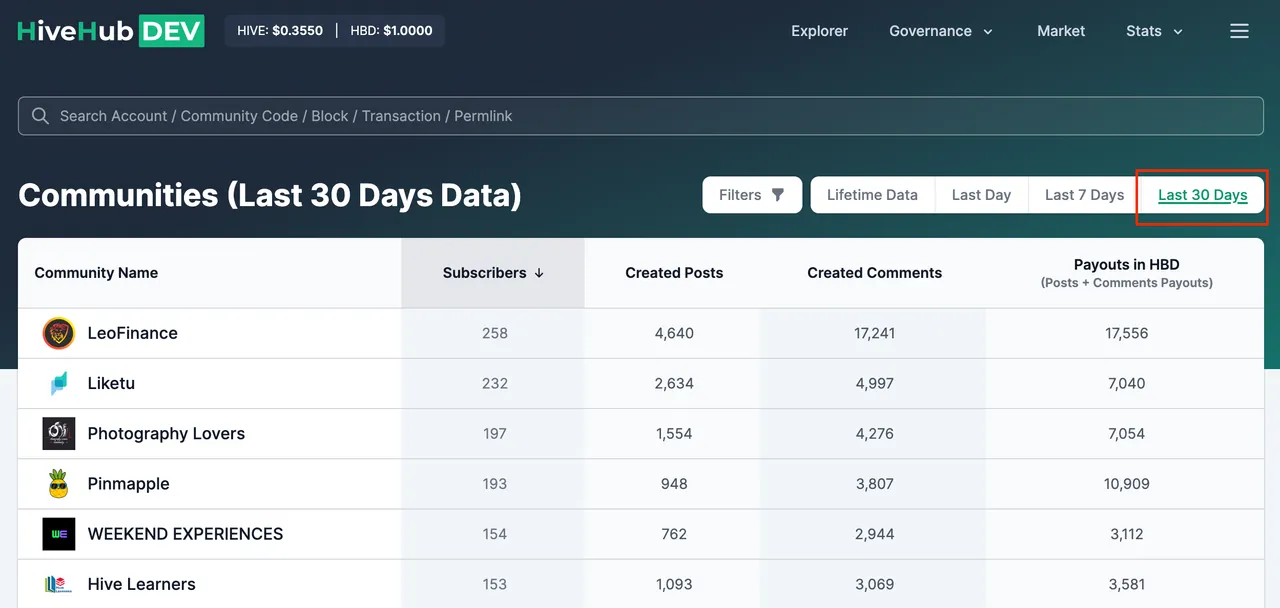Switch to Last Day tab
The height and width of the screenshot is (608, 1280).
[x=981, y=195]
